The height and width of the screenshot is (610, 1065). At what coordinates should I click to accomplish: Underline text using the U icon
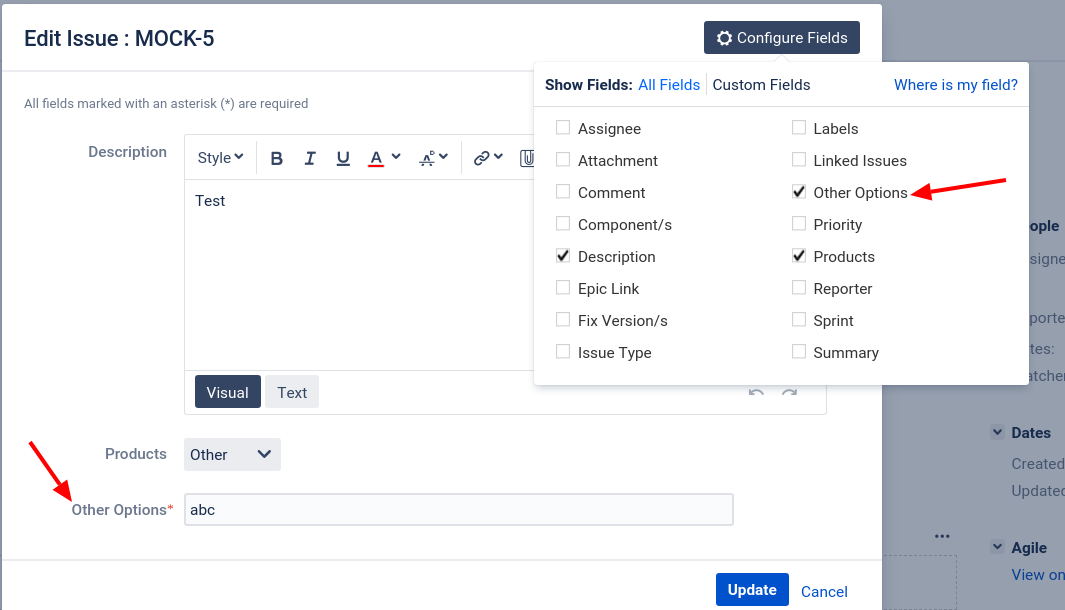(x=342, y=158)
